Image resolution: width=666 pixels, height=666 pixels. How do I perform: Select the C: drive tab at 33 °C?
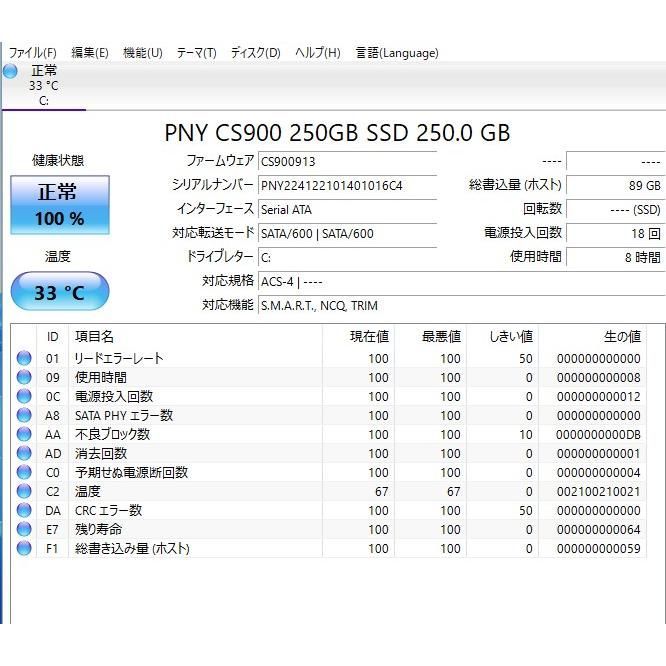coord(44,85)
